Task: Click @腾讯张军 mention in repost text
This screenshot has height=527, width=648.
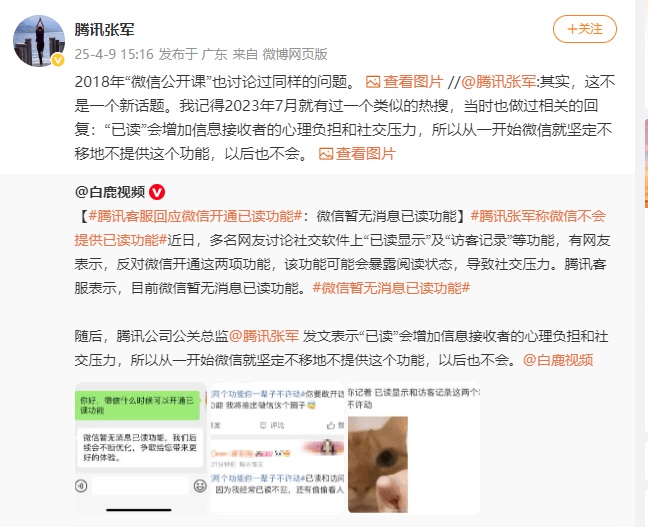Action: pyautogui.click(x=498, y=82)
